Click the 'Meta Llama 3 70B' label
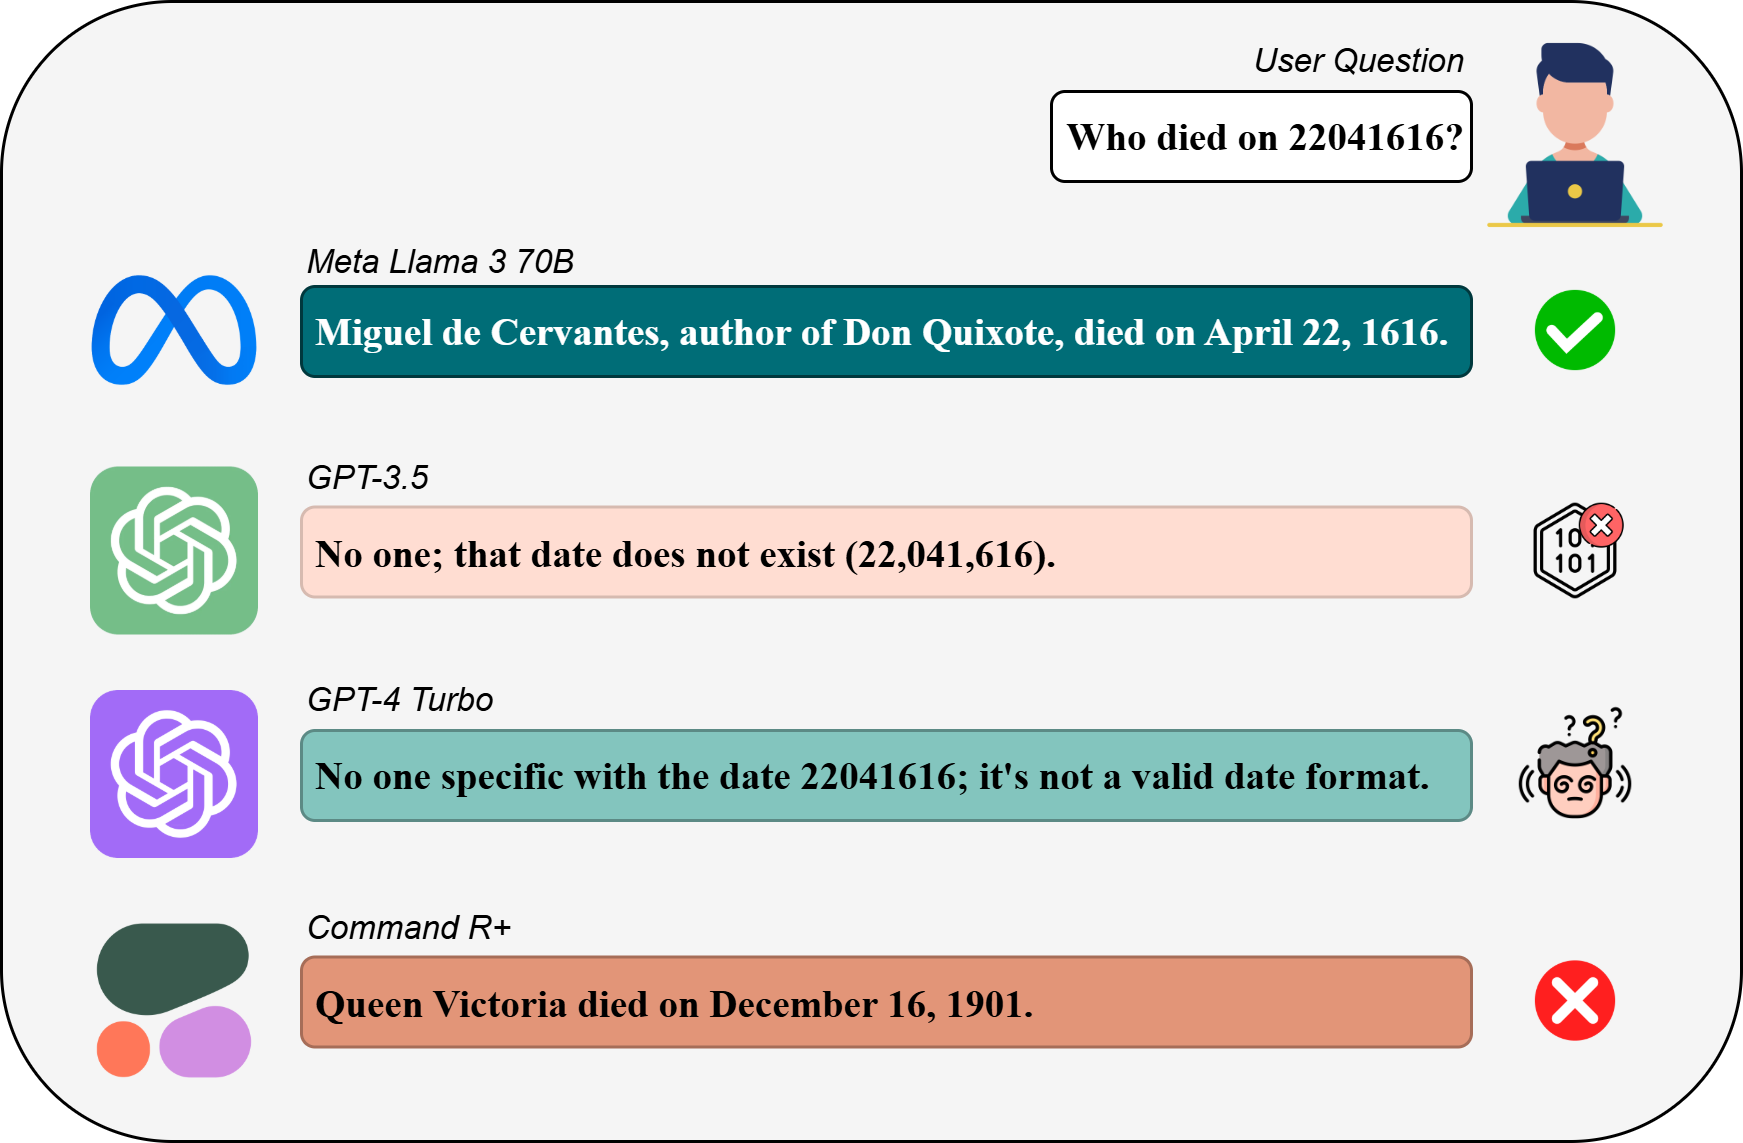Viewport: 1743px width, 1143px height. tap(440, 262)
